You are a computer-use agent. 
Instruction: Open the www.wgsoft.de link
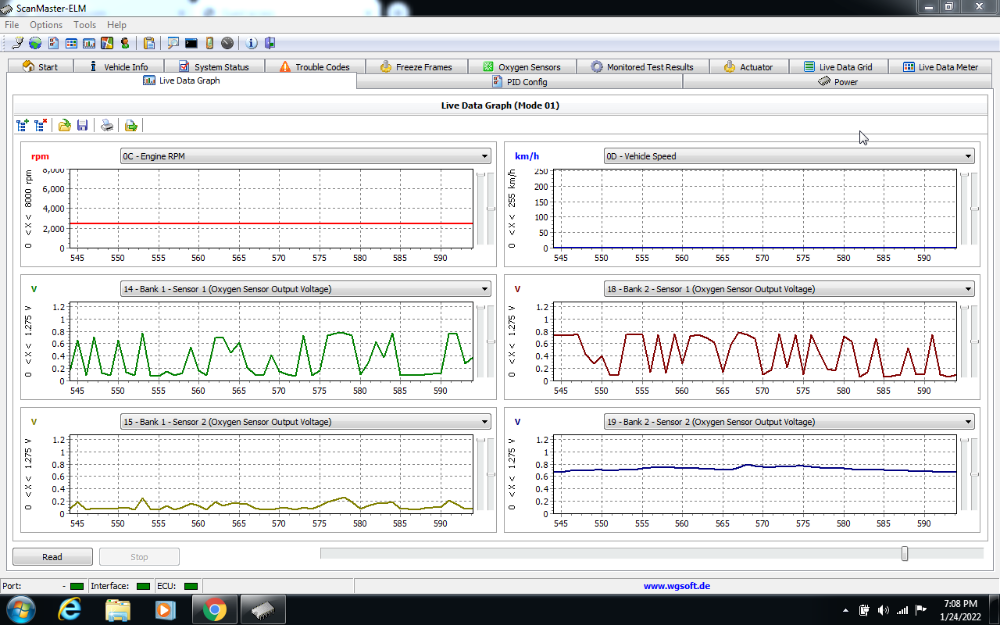click(676, 586)
